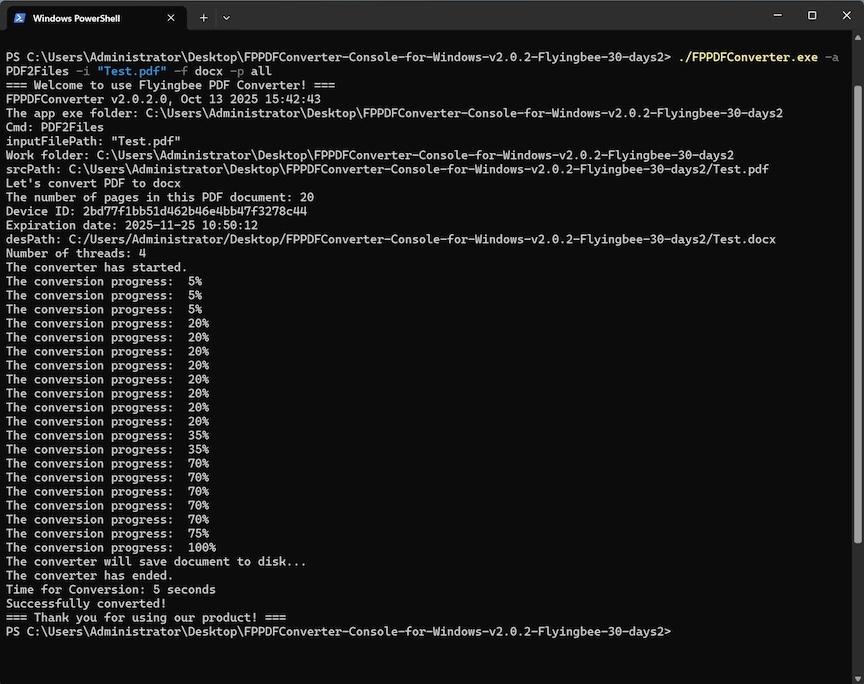
Task: Click the 100% conversion progress line
Action: [110, 548]
